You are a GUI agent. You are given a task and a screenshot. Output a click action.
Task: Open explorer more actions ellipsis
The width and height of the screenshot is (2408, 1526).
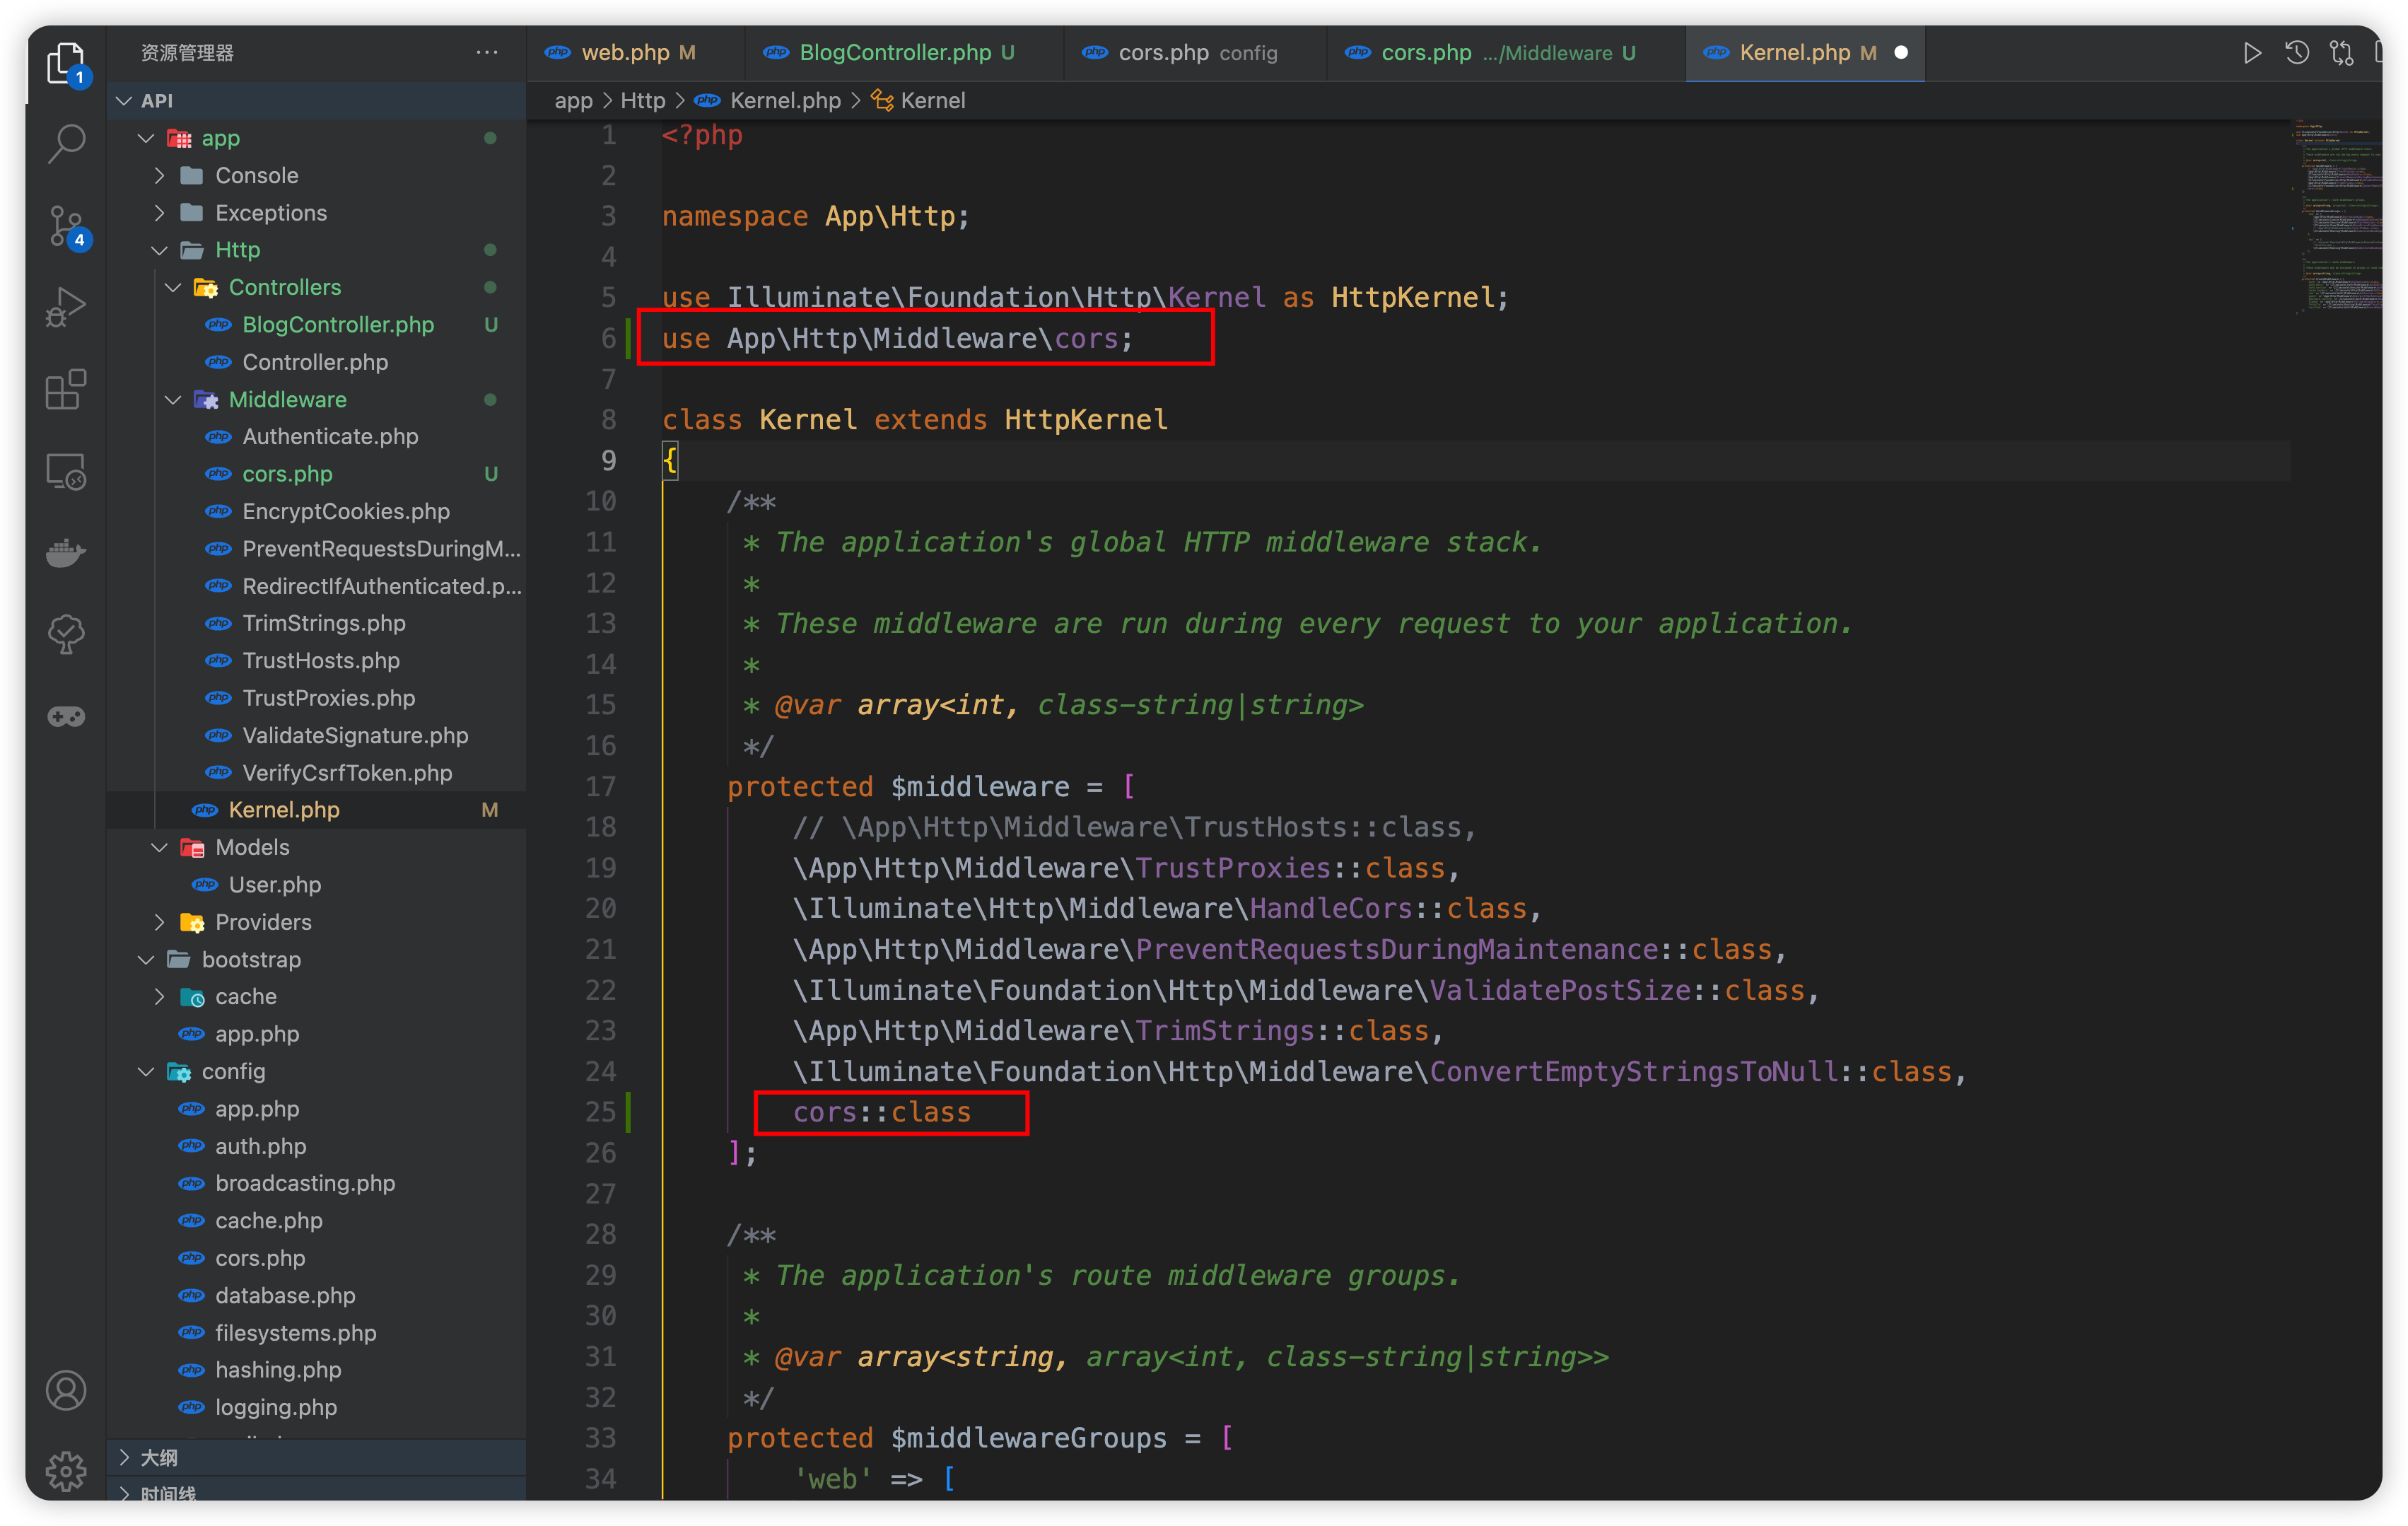coord(487,53)
